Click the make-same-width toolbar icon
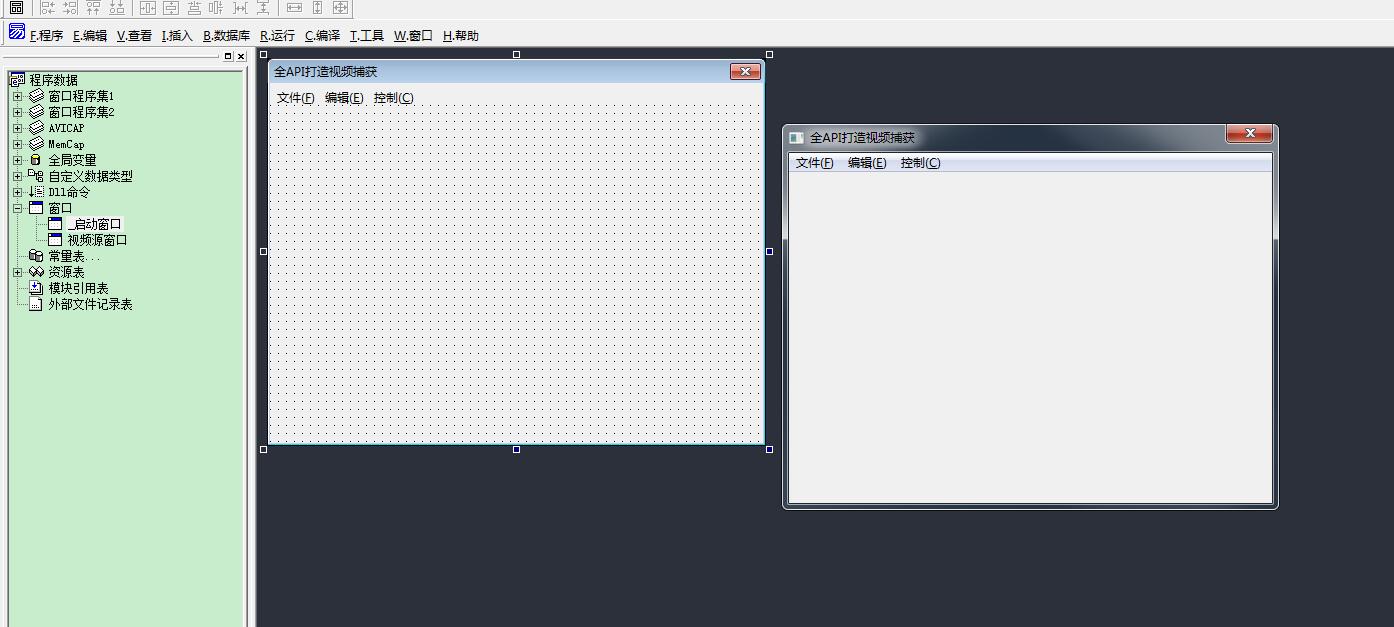Screen dimensions: 1394x627 (294, 8)
